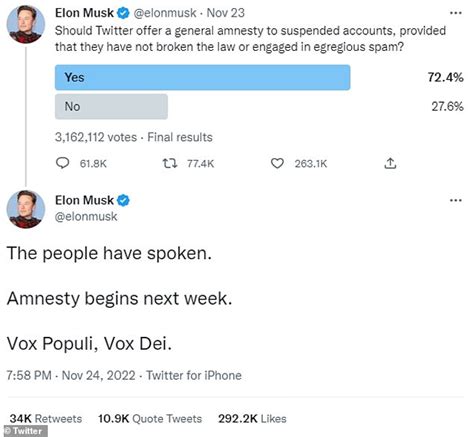Click the share upload icon
The height and width of the screenshot is (437, 474).
pyautogui.click(x=390, y=163)
